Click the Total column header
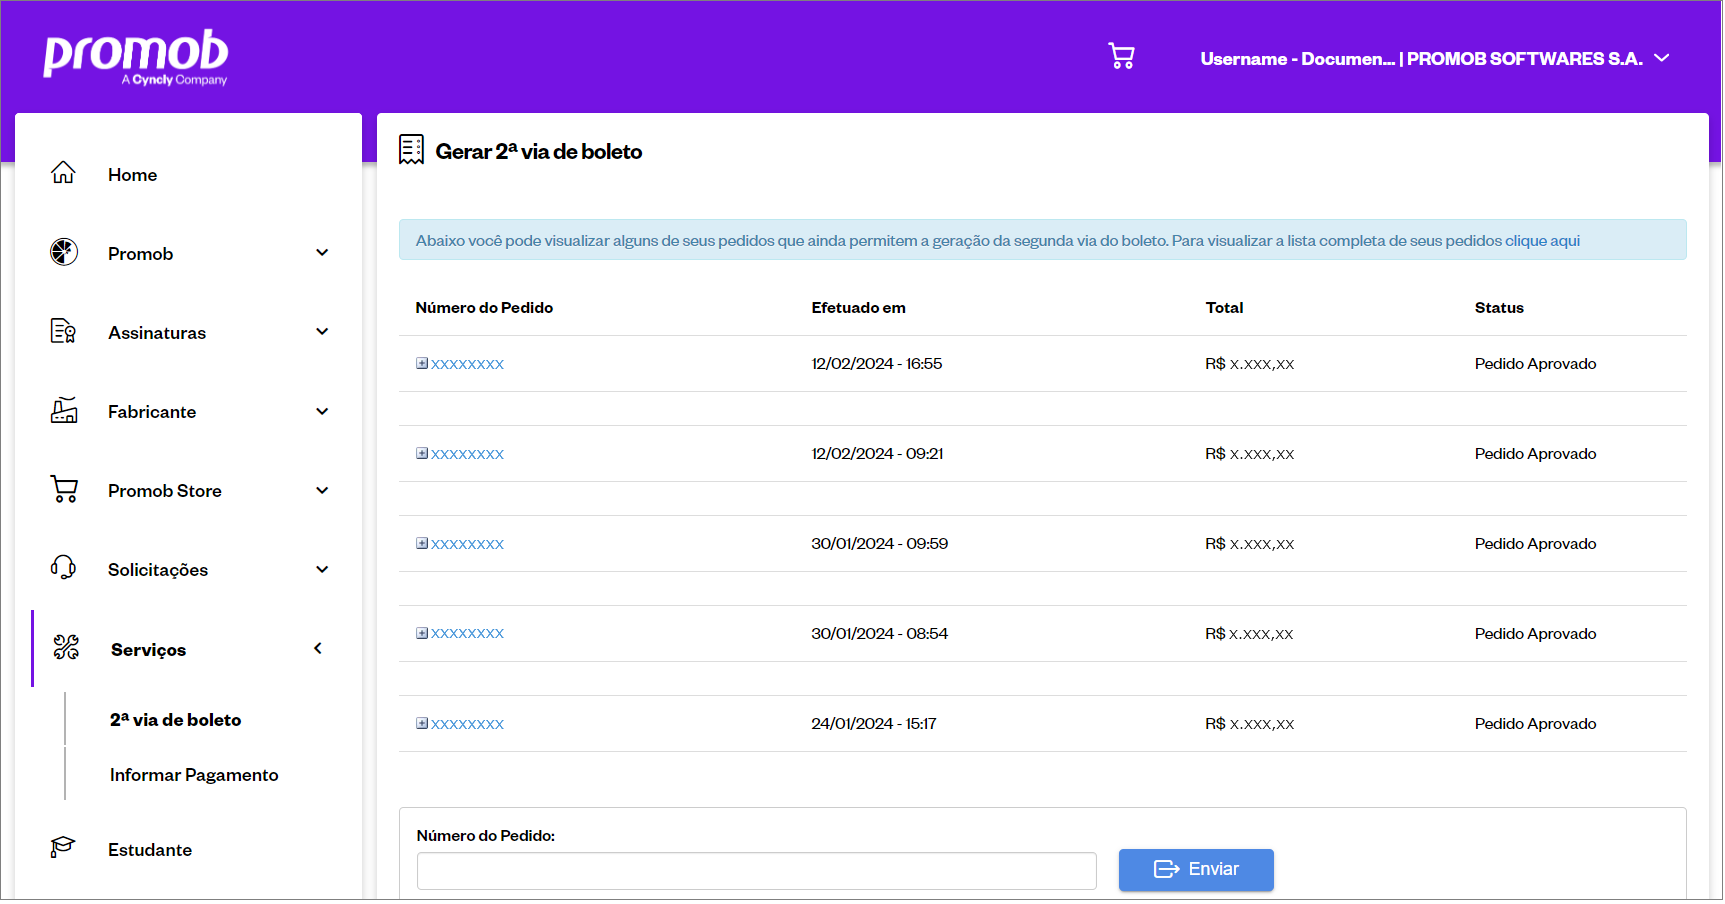Viewport: 1725px width, 904px height. coord(1224,308)
